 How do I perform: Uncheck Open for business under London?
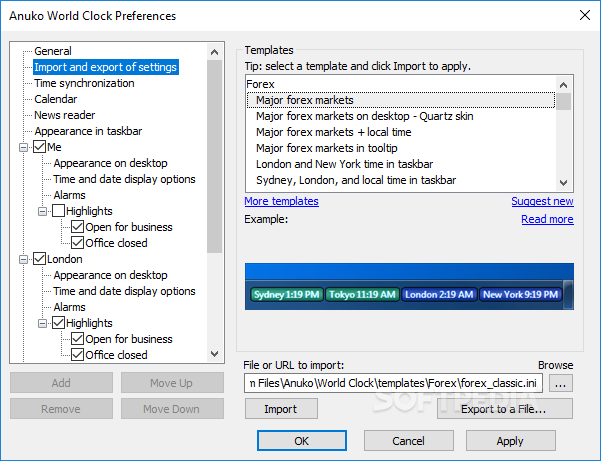[77, 339]
